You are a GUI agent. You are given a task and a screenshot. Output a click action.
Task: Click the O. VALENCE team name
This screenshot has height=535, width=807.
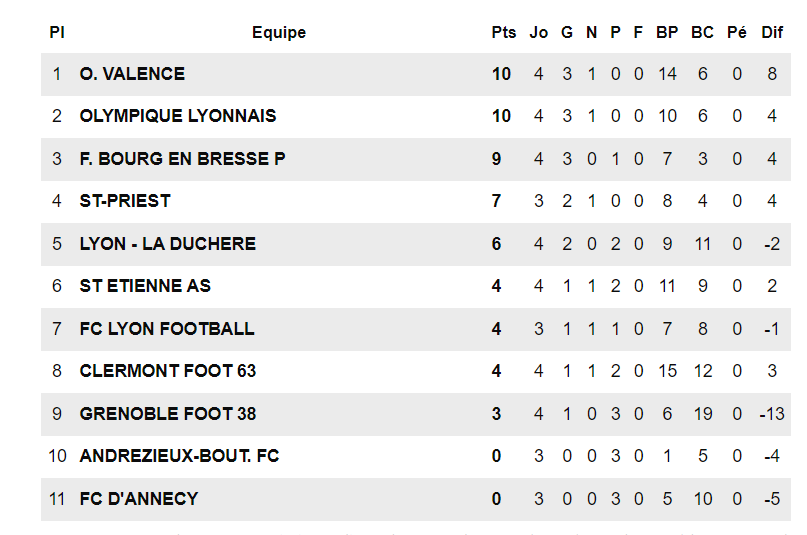132,74
